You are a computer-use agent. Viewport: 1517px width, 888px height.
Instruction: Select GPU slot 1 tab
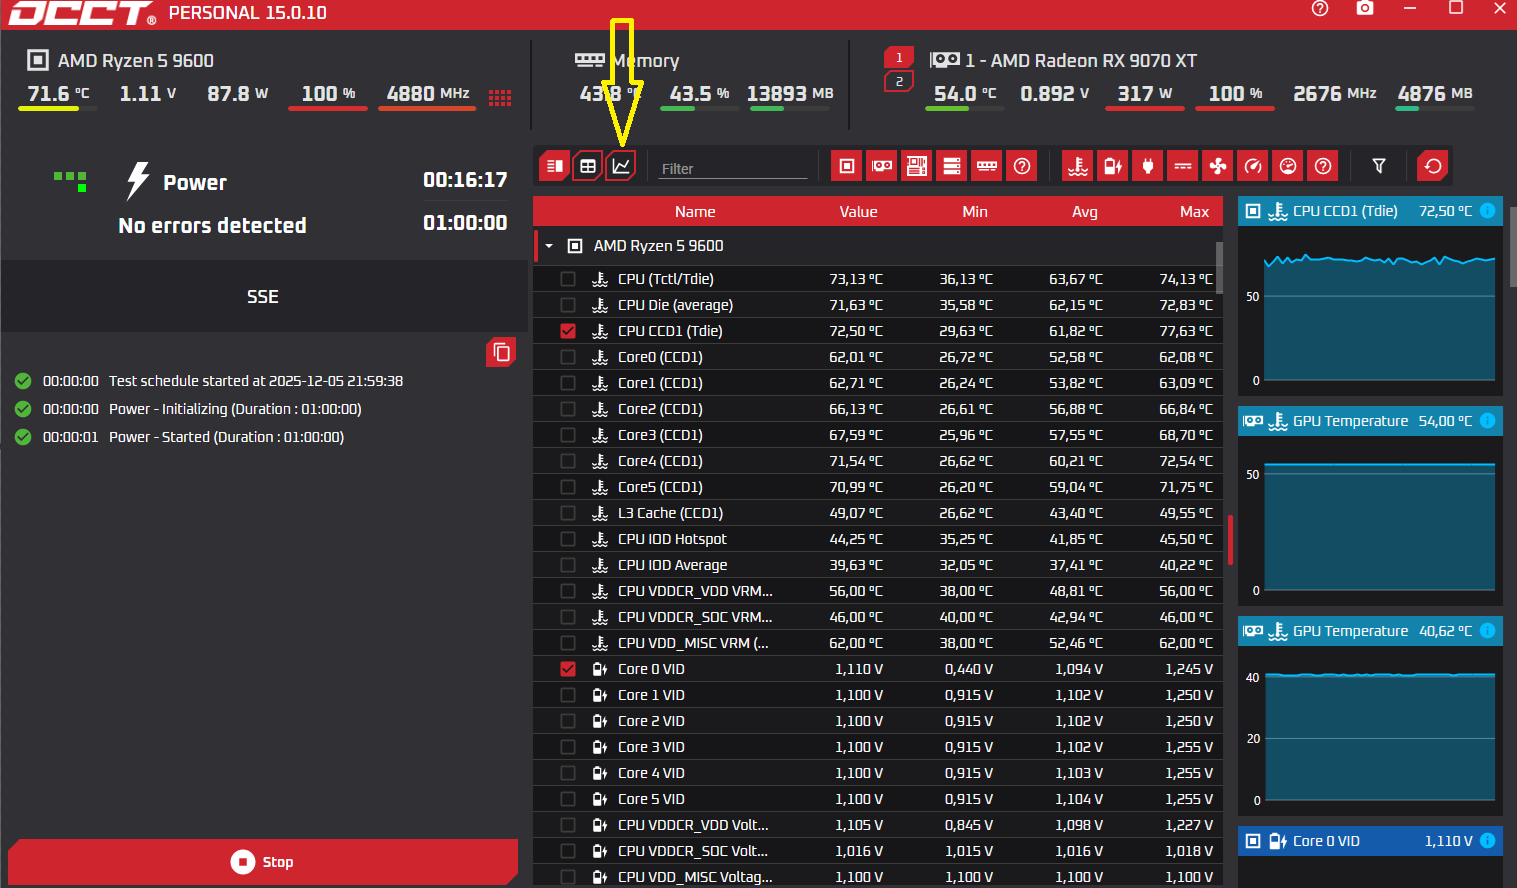[899, 58]
